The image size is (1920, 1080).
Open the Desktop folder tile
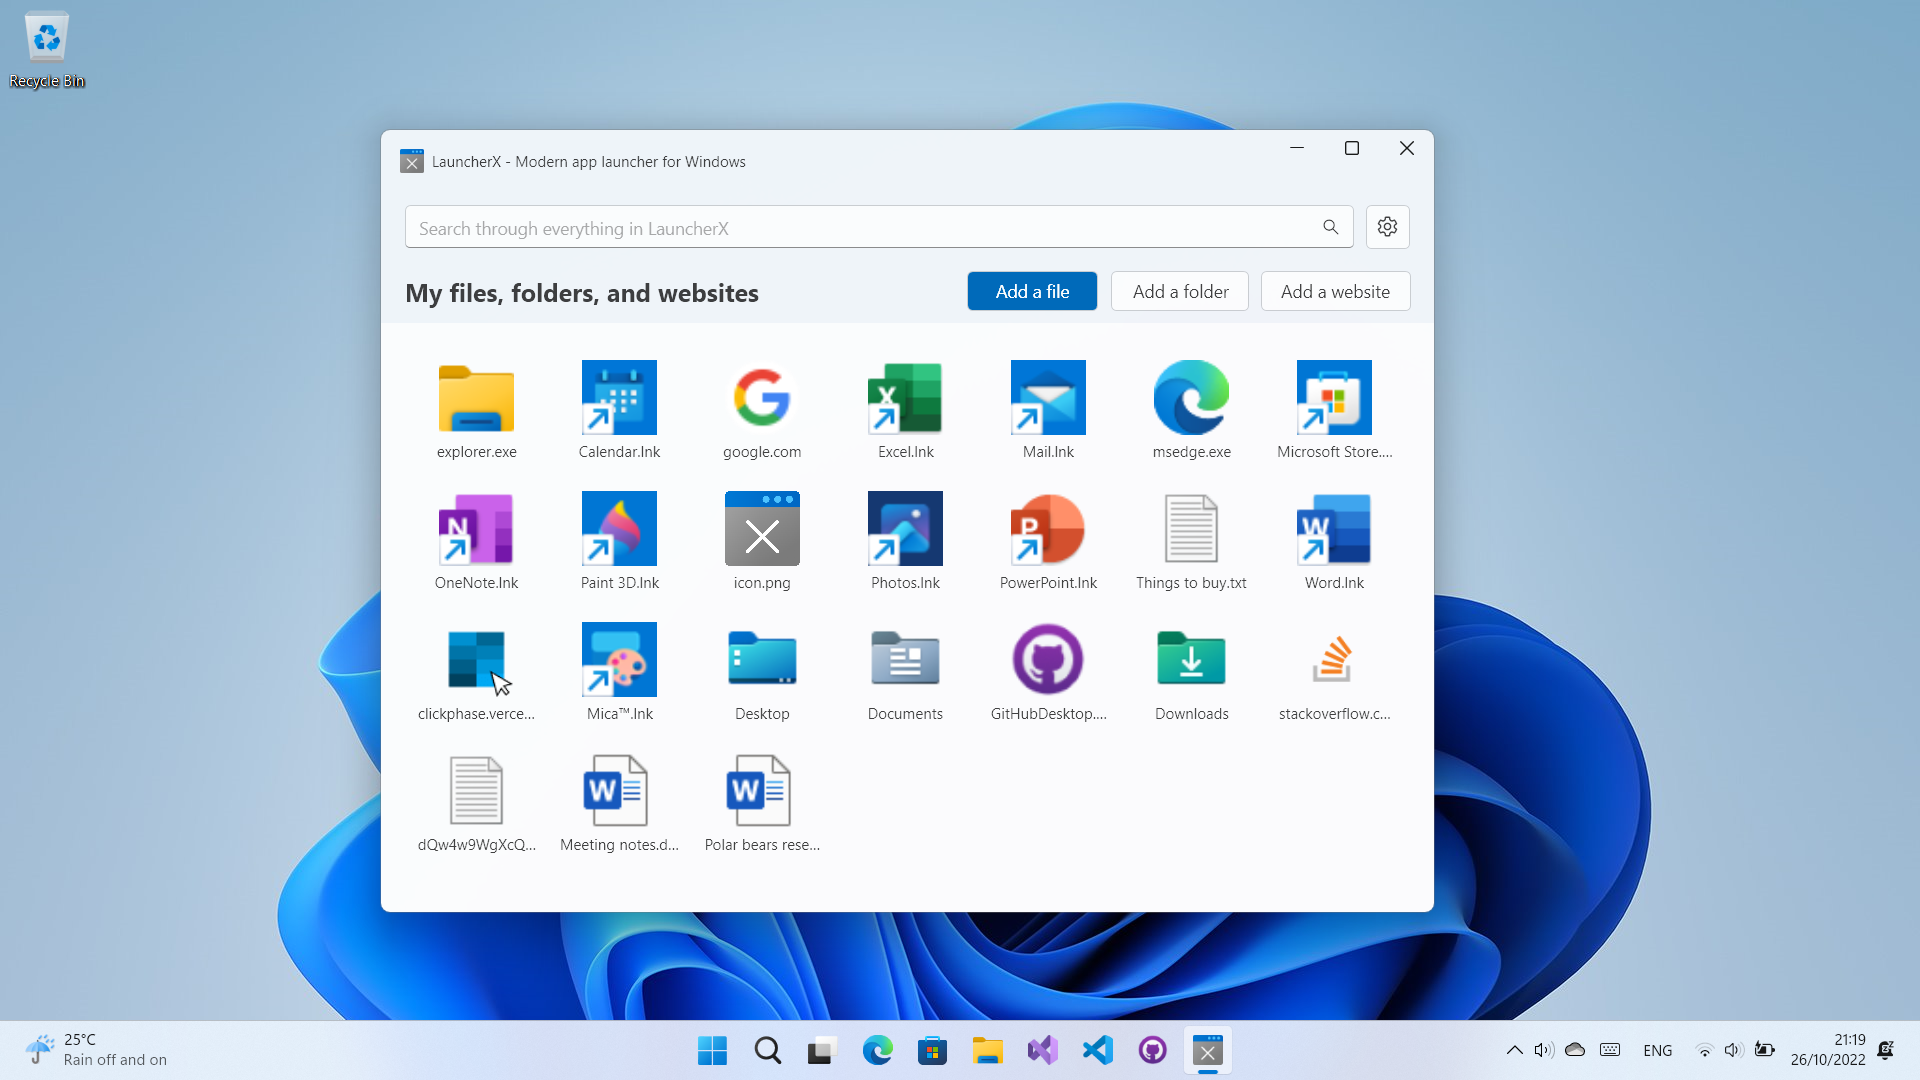[x=762, y=673]
